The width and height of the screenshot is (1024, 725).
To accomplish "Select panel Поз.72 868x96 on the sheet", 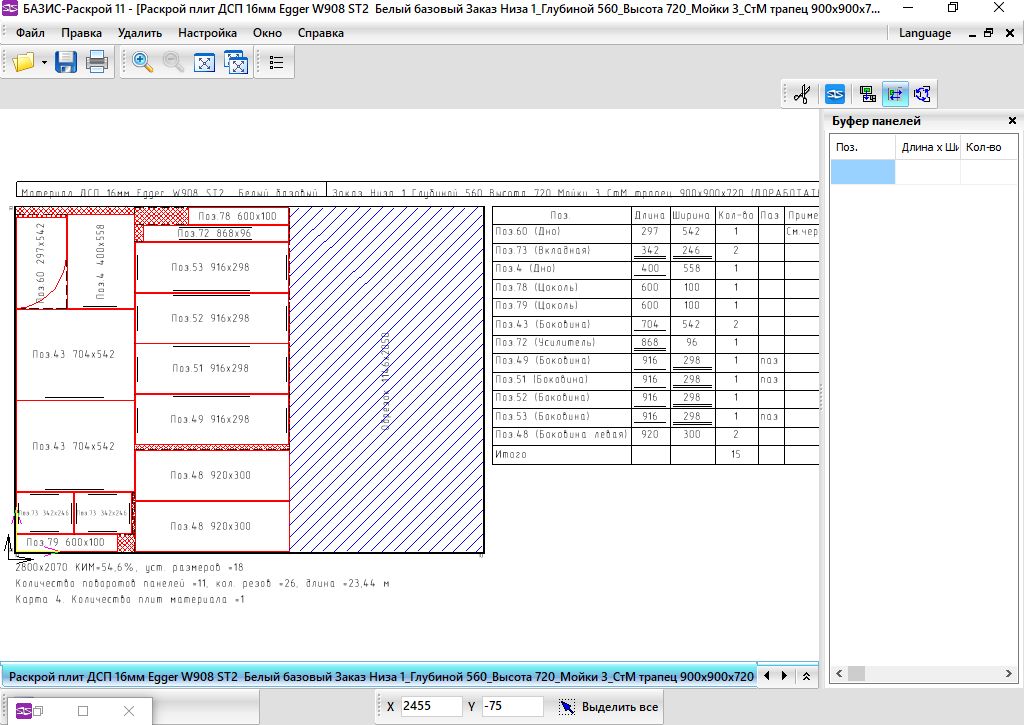I will 216,233.
